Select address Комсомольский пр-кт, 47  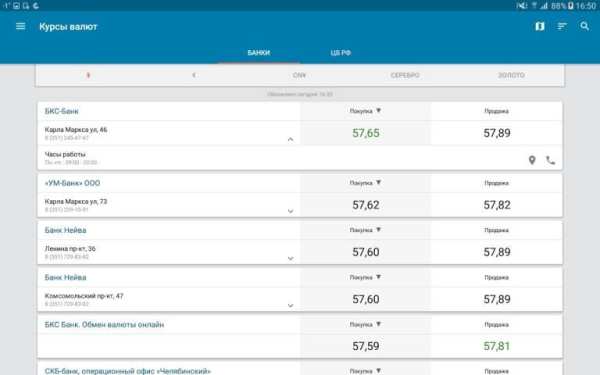pyautogui.click(x=84, y=295)
